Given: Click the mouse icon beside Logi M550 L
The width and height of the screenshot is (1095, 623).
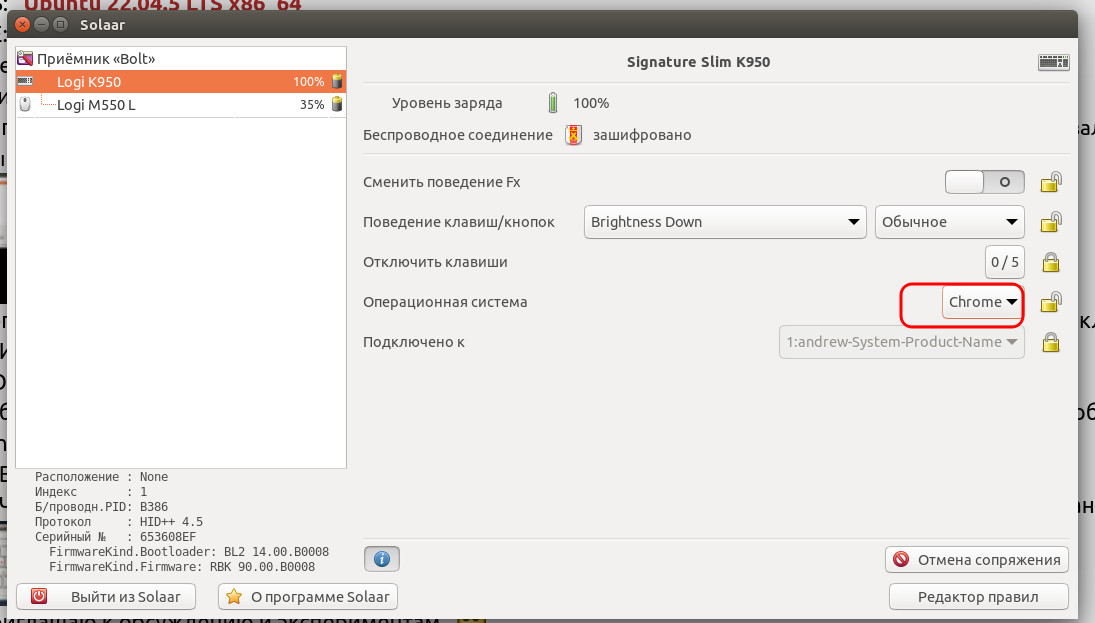Looking at the screenshot, I should tap(25, 105).
